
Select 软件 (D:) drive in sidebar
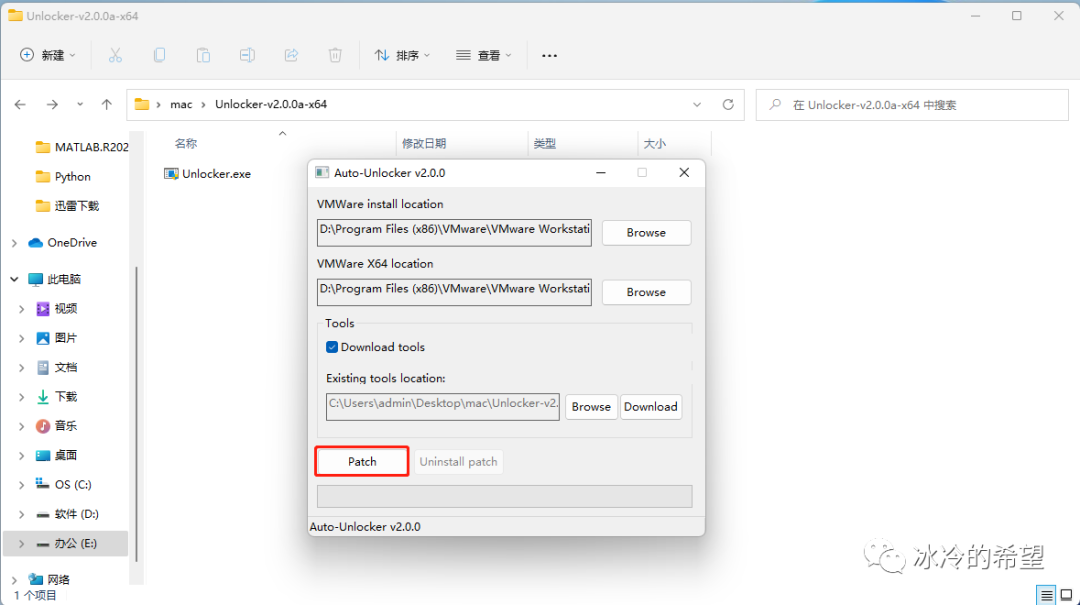pyautogui.click(x=68, y=514)
